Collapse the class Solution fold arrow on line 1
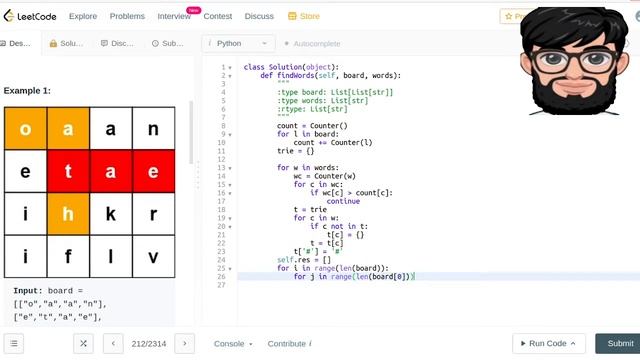This screenshot has width=640, height=360. tap(230, 68)
